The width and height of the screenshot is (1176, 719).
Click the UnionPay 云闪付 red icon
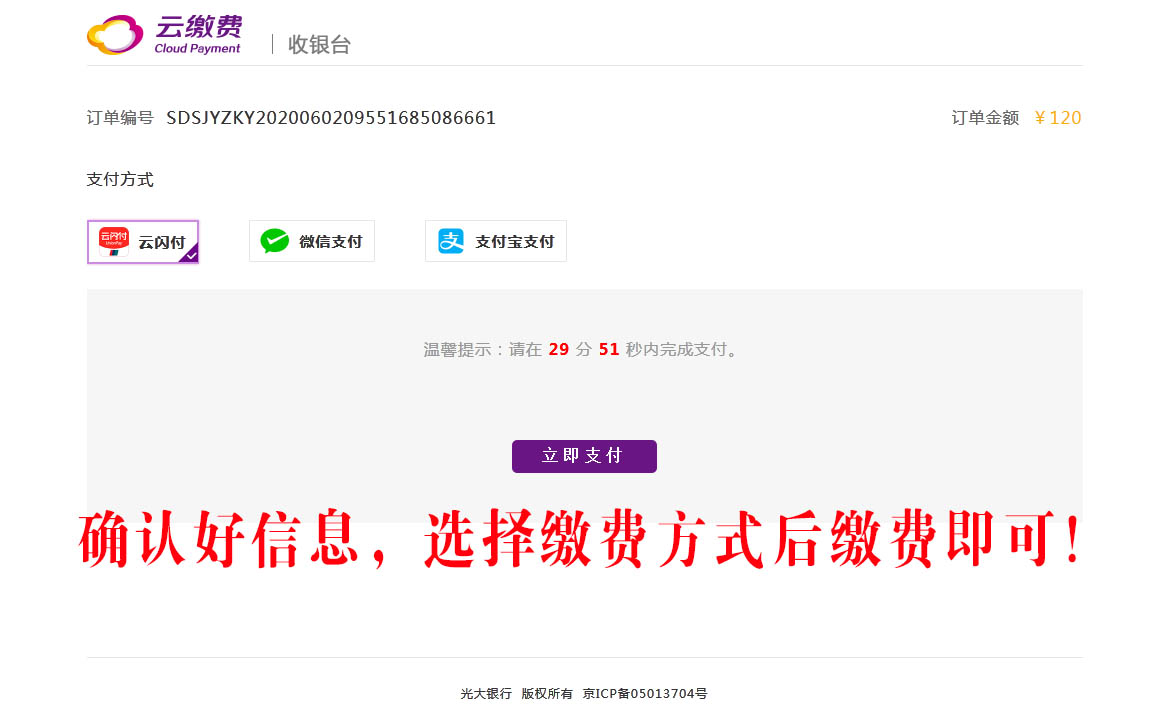114,241
